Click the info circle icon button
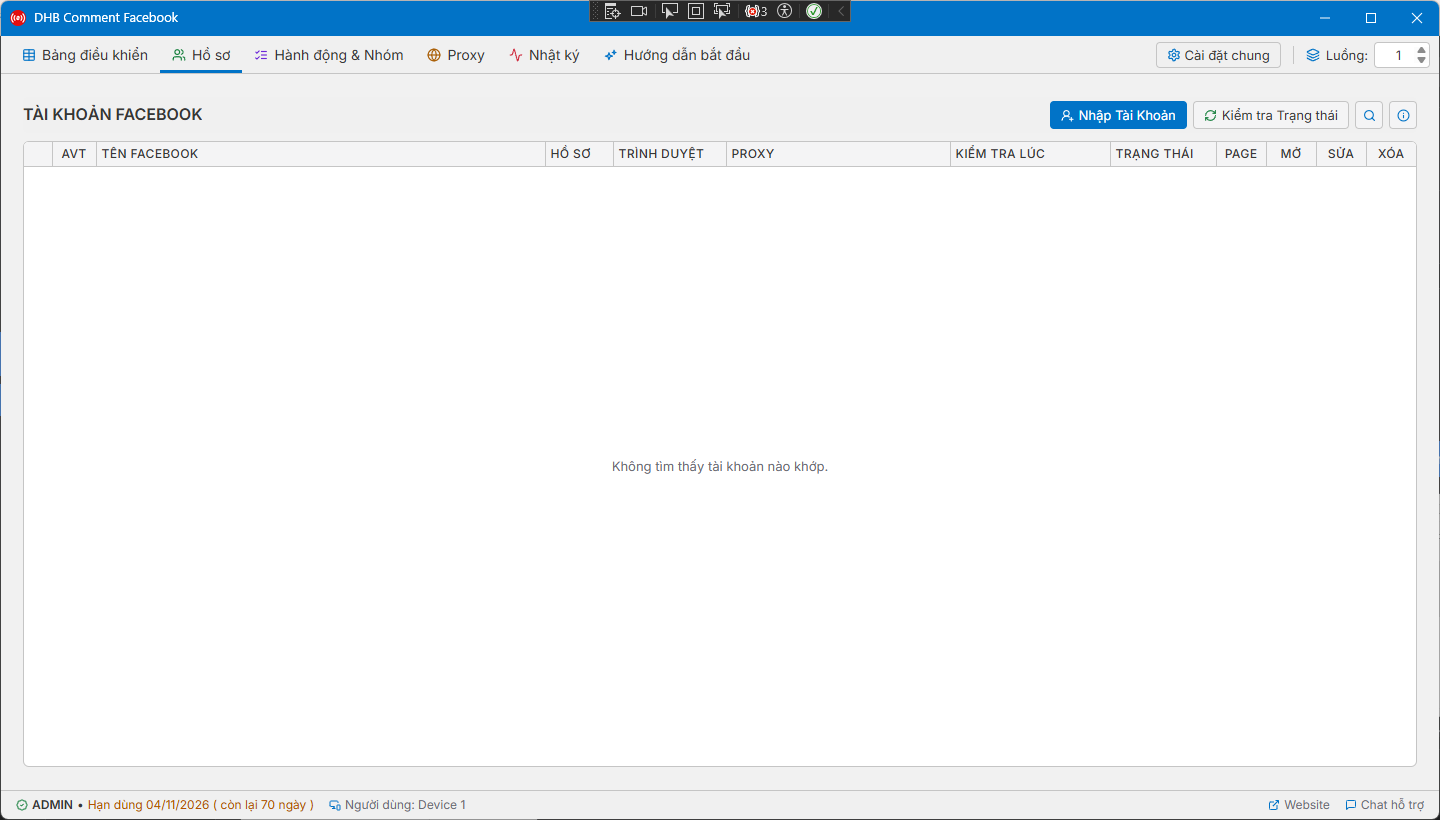 tap(1403, 115)
